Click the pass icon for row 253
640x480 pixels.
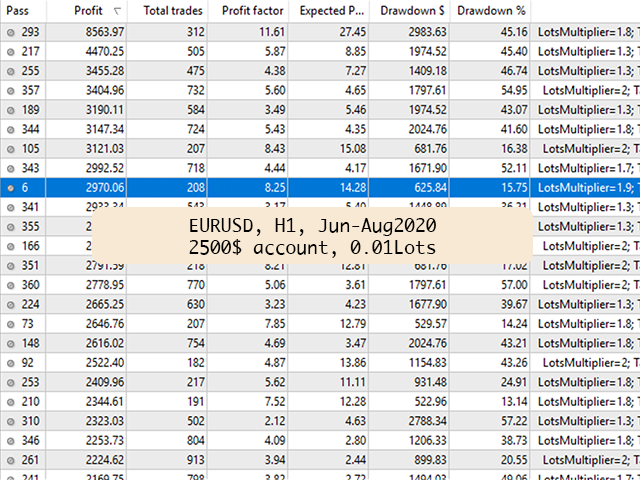pos(11,382)
